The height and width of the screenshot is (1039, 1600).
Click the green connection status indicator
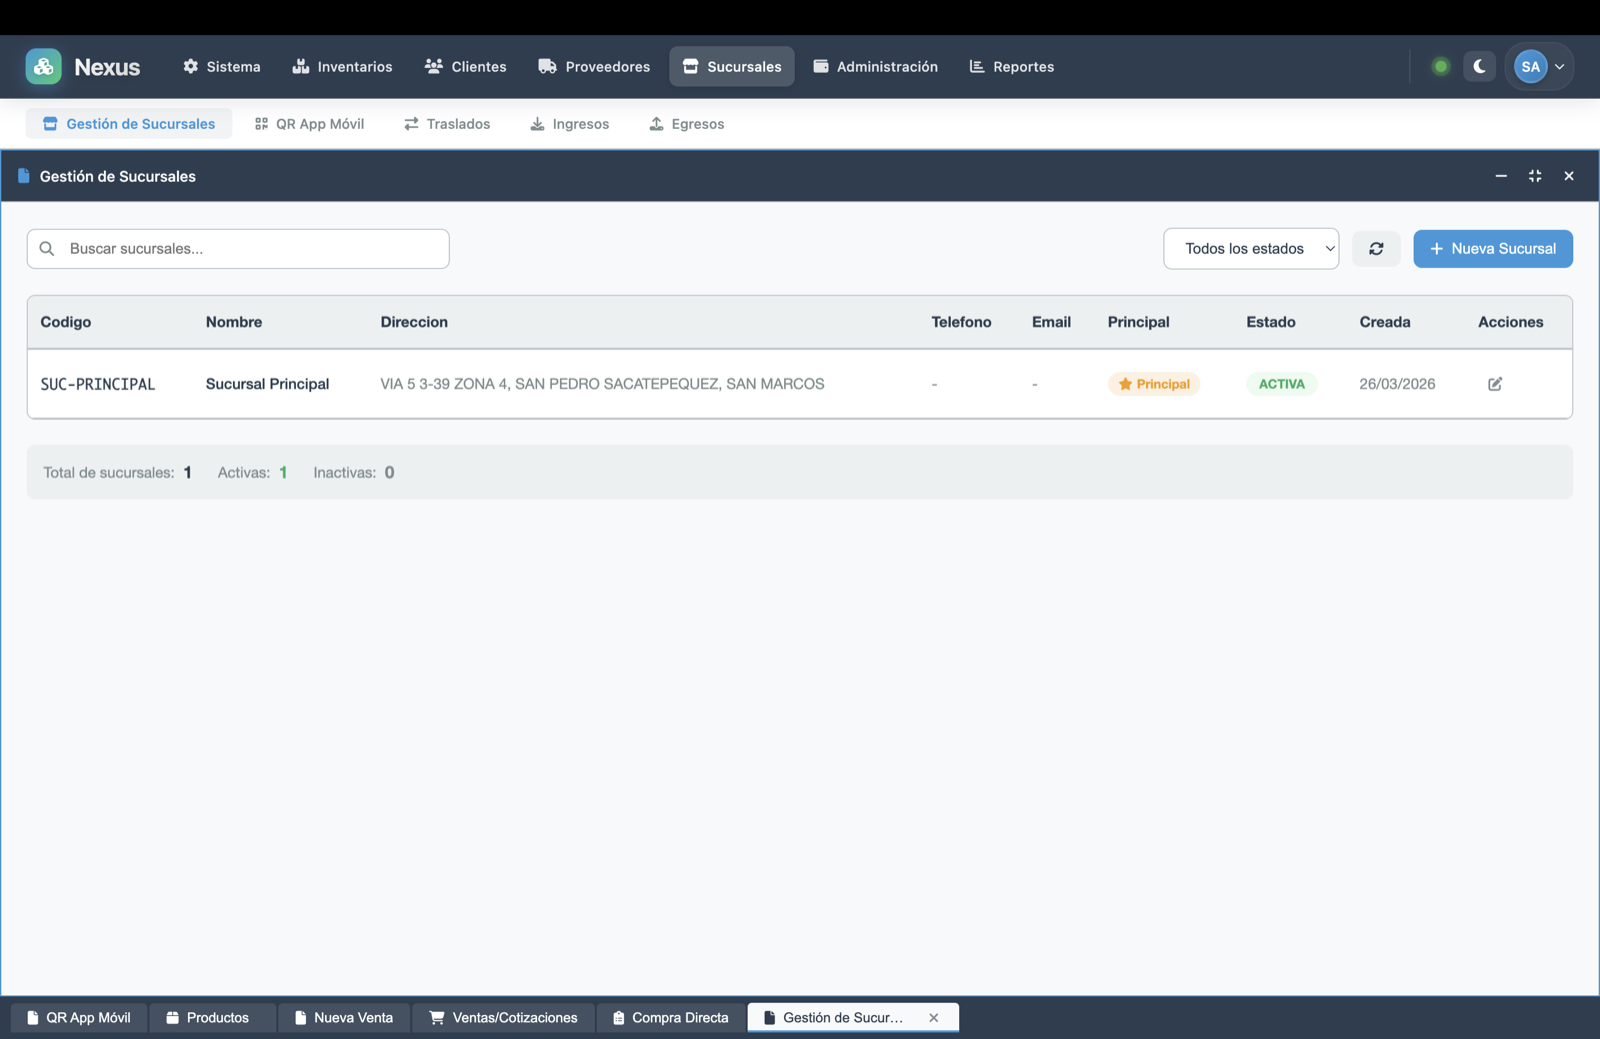click(x=1440, y=66)
